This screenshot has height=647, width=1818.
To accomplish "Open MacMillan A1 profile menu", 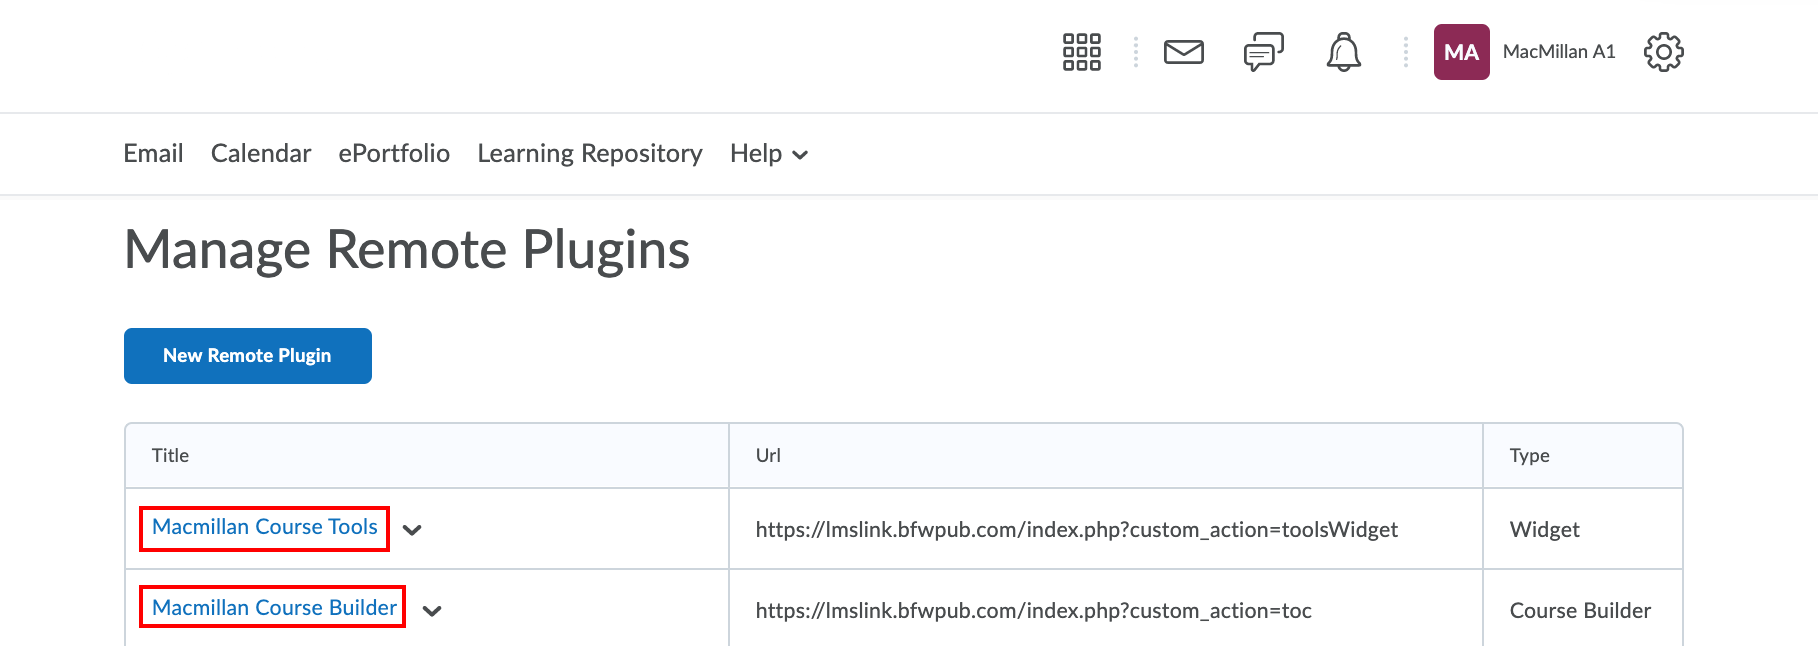I will coord(1558,52).
